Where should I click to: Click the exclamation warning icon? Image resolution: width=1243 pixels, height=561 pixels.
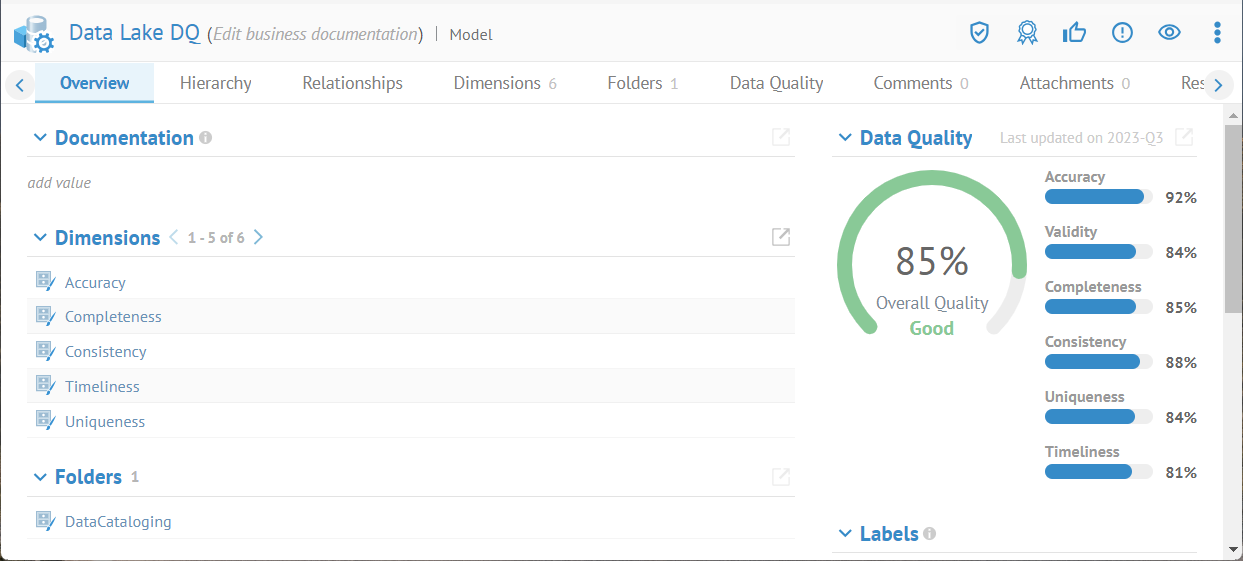1122,33
